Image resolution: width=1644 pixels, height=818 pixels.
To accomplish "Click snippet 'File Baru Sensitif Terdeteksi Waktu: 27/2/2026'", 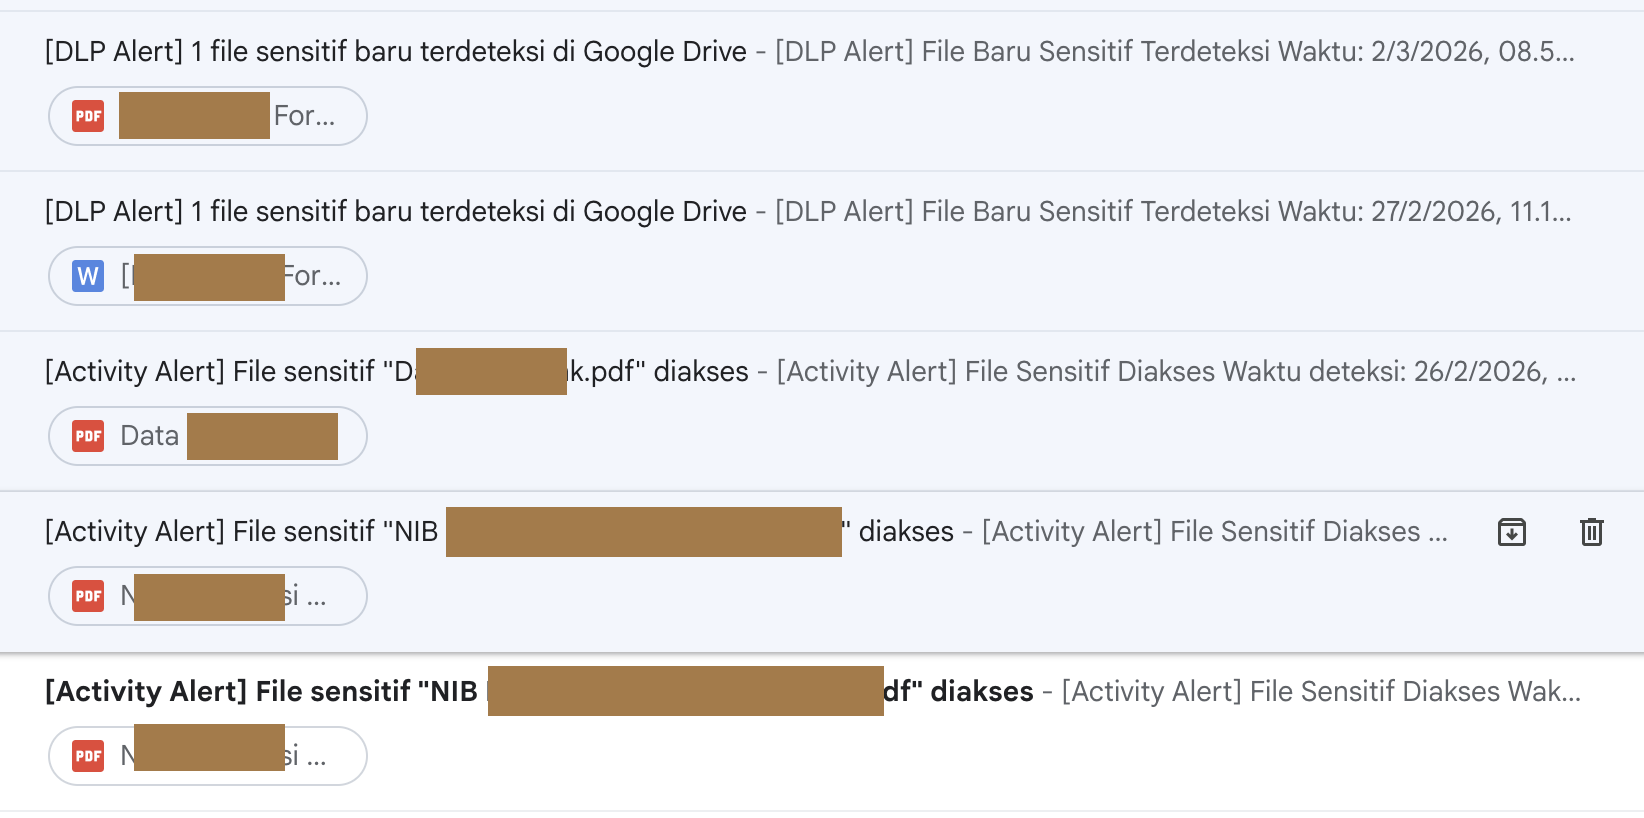I will point(1172,212).
